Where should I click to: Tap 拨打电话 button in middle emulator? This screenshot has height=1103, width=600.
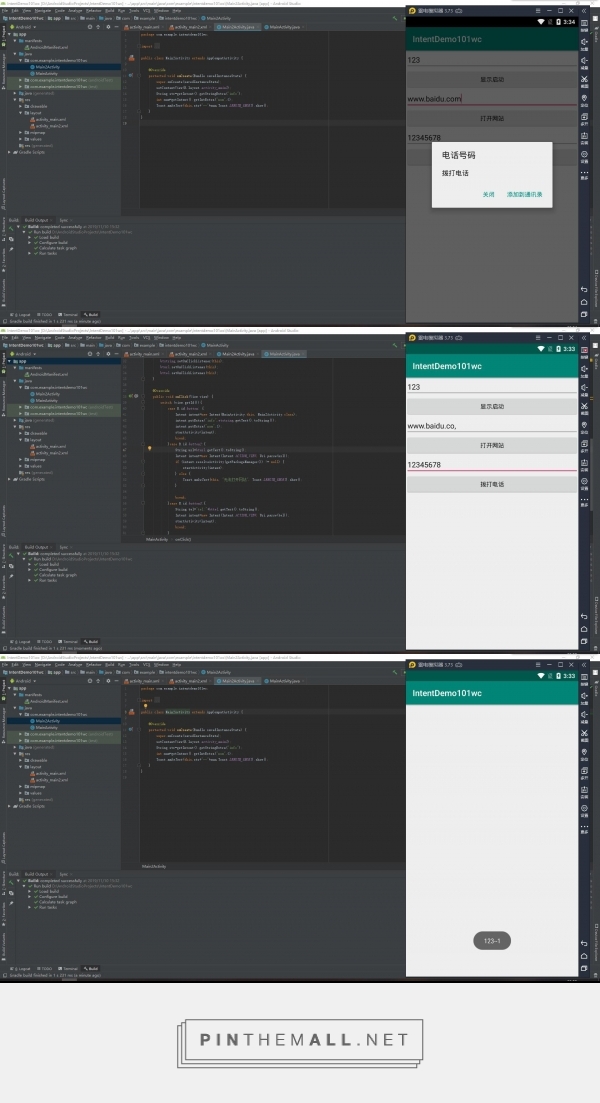tap(492, 485)
